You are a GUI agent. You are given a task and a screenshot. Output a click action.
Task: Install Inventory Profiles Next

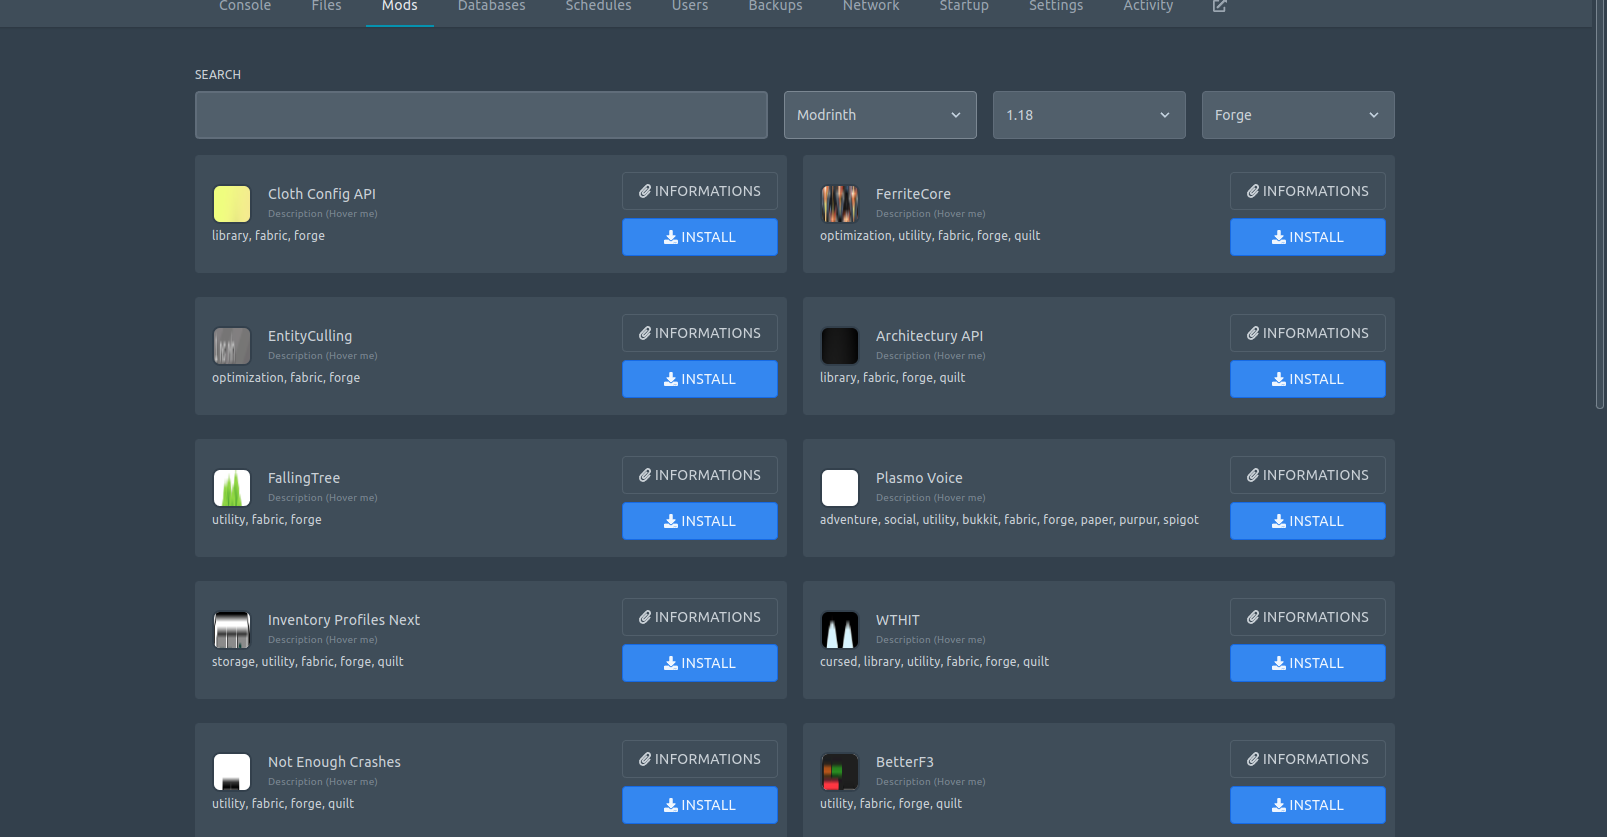pos(700,663)
